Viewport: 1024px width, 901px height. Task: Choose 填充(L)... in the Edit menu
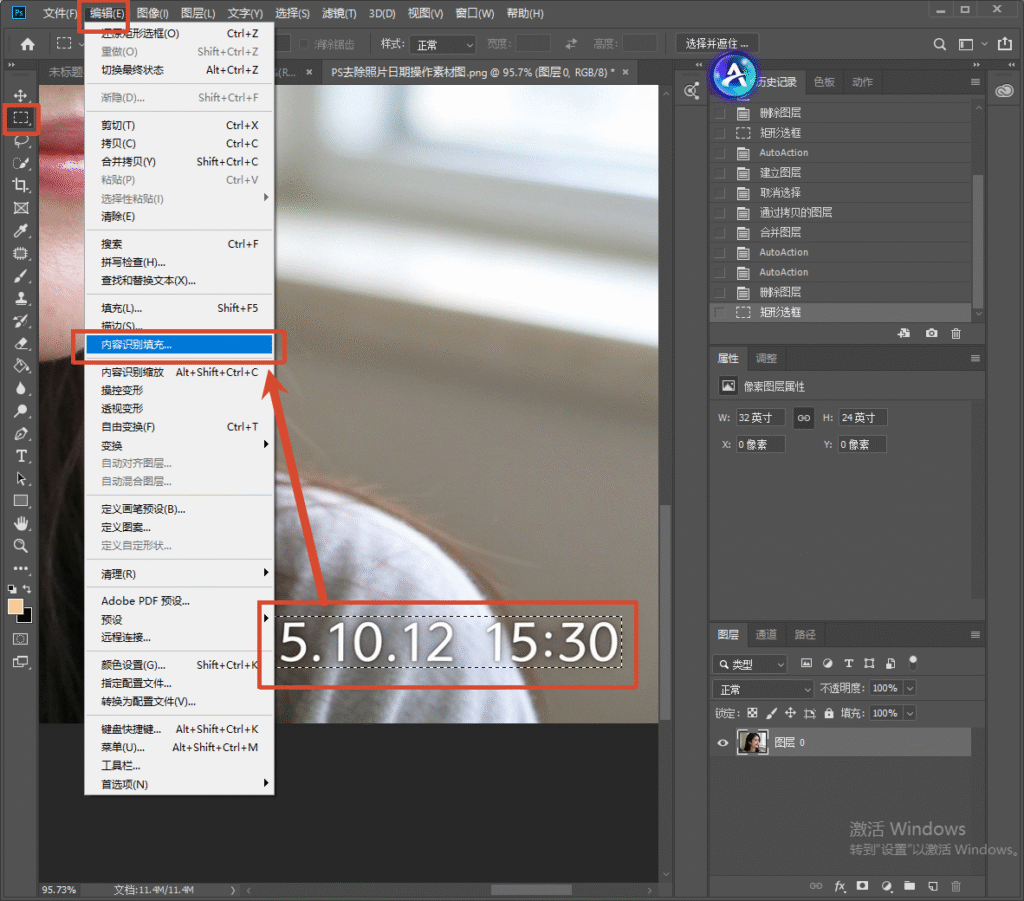click(179, 308)
